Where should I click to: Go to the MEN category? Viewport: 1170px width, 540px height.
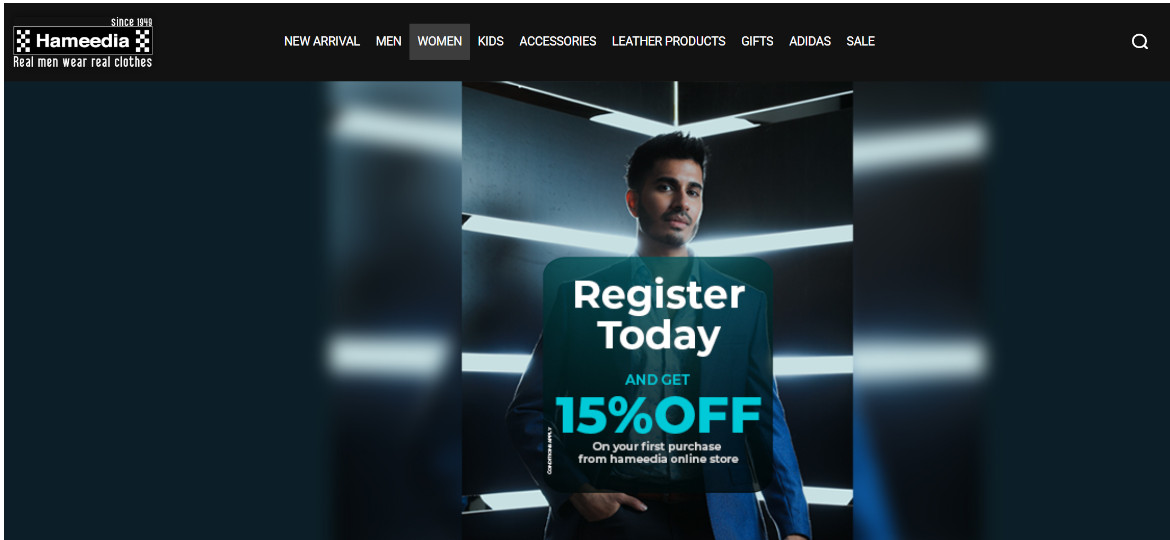coord(389,42)
